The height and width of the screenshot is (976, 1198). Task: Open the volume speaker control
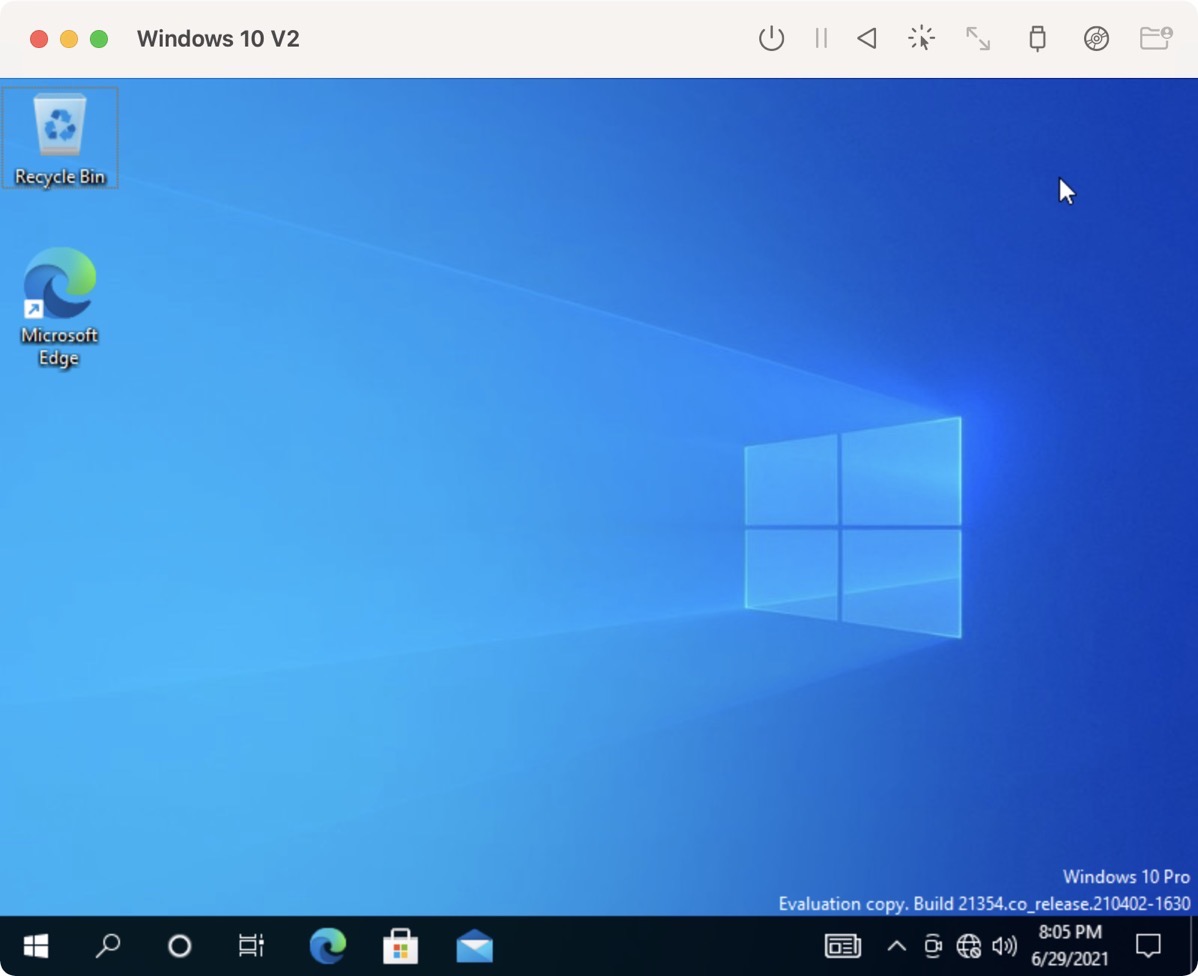(x=1004, y=945)
